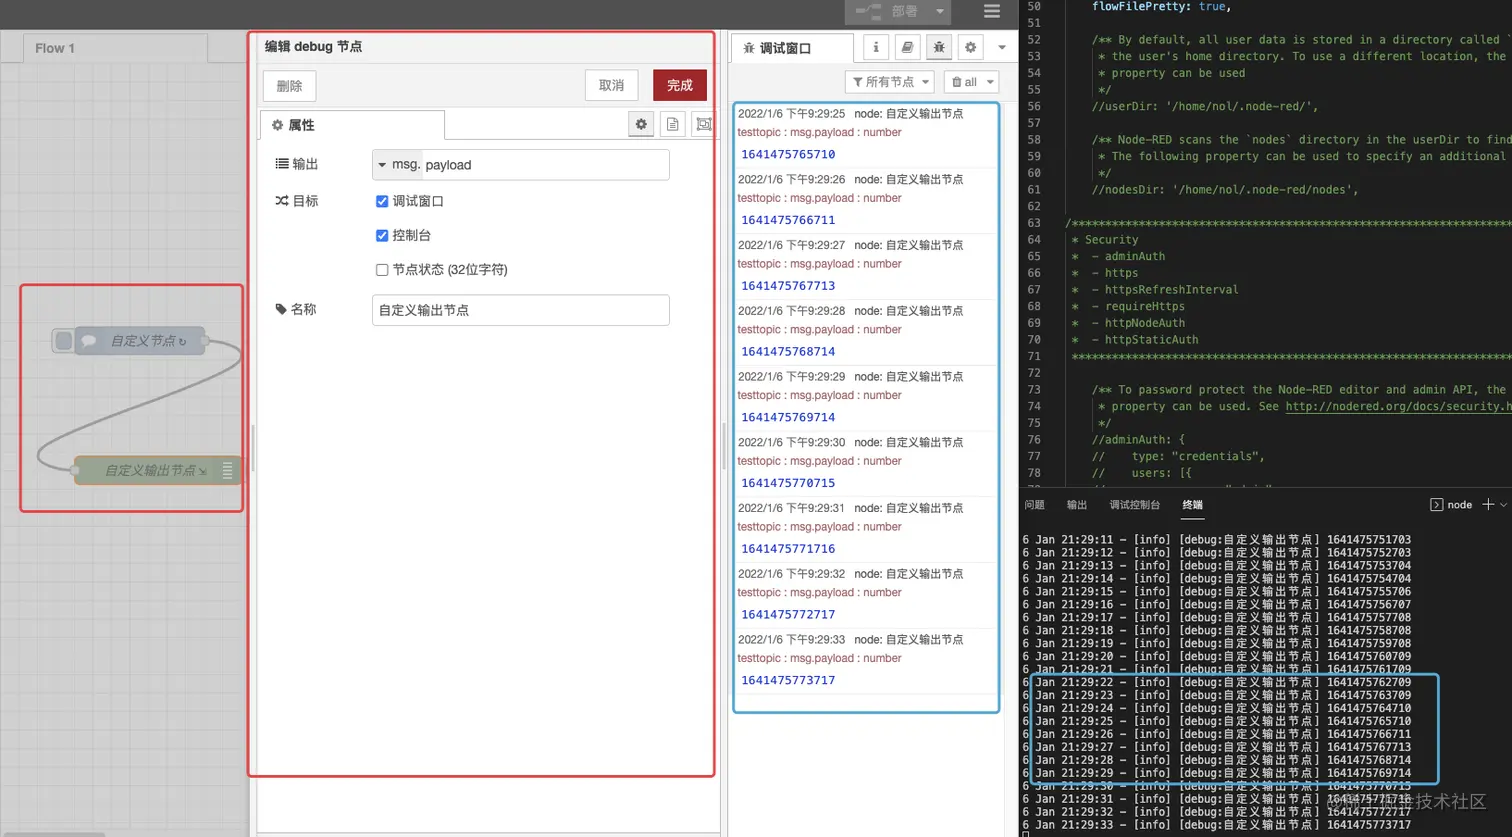
Task: Add a new terminal with plus icon
Action: click(x=1488, y=505)
